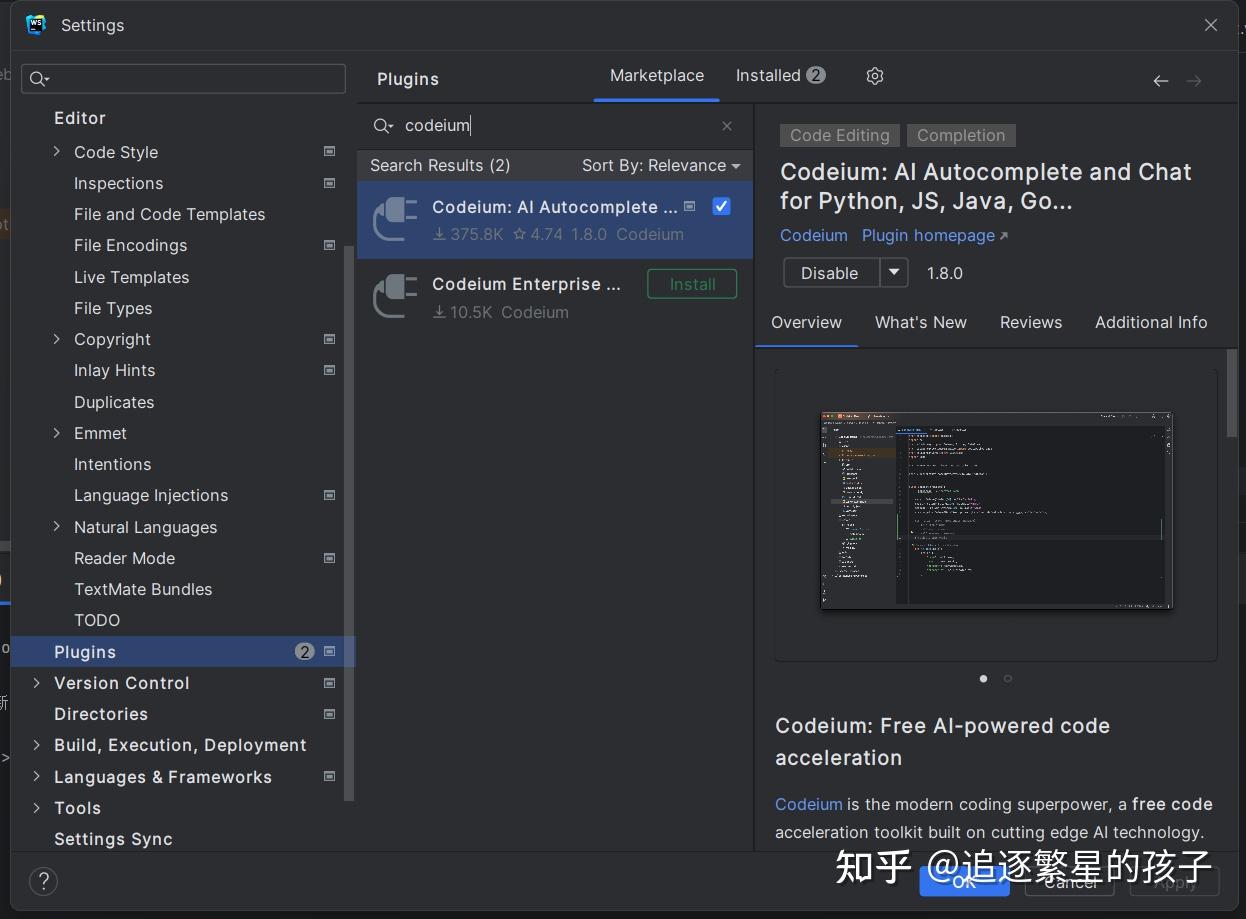This screenshot has width=1246, height=919.
Task: Expand the Copyright tree node
Action: (57, 339)
